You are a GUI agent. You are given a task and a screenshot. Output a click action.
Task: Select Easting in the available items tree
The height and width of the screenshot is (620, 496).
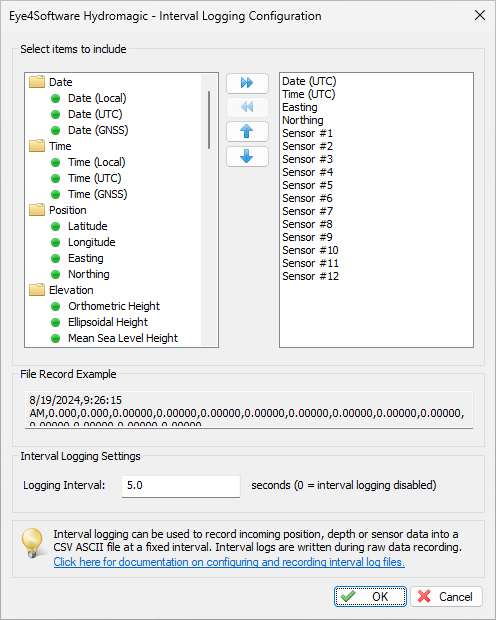coord(86,258)
